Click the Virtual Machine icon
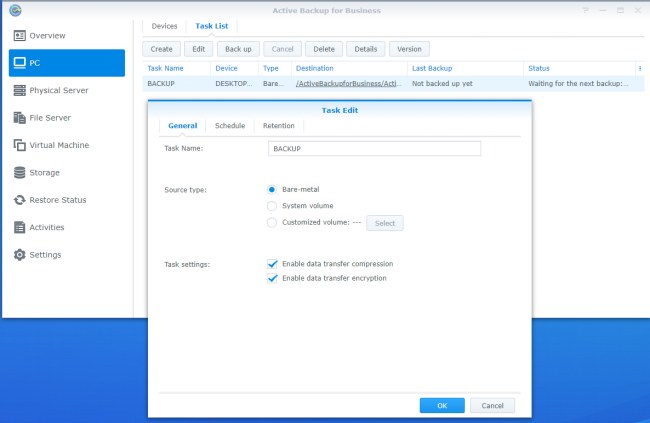The height and width of the screenshot is (423, 650). (19, 145)
